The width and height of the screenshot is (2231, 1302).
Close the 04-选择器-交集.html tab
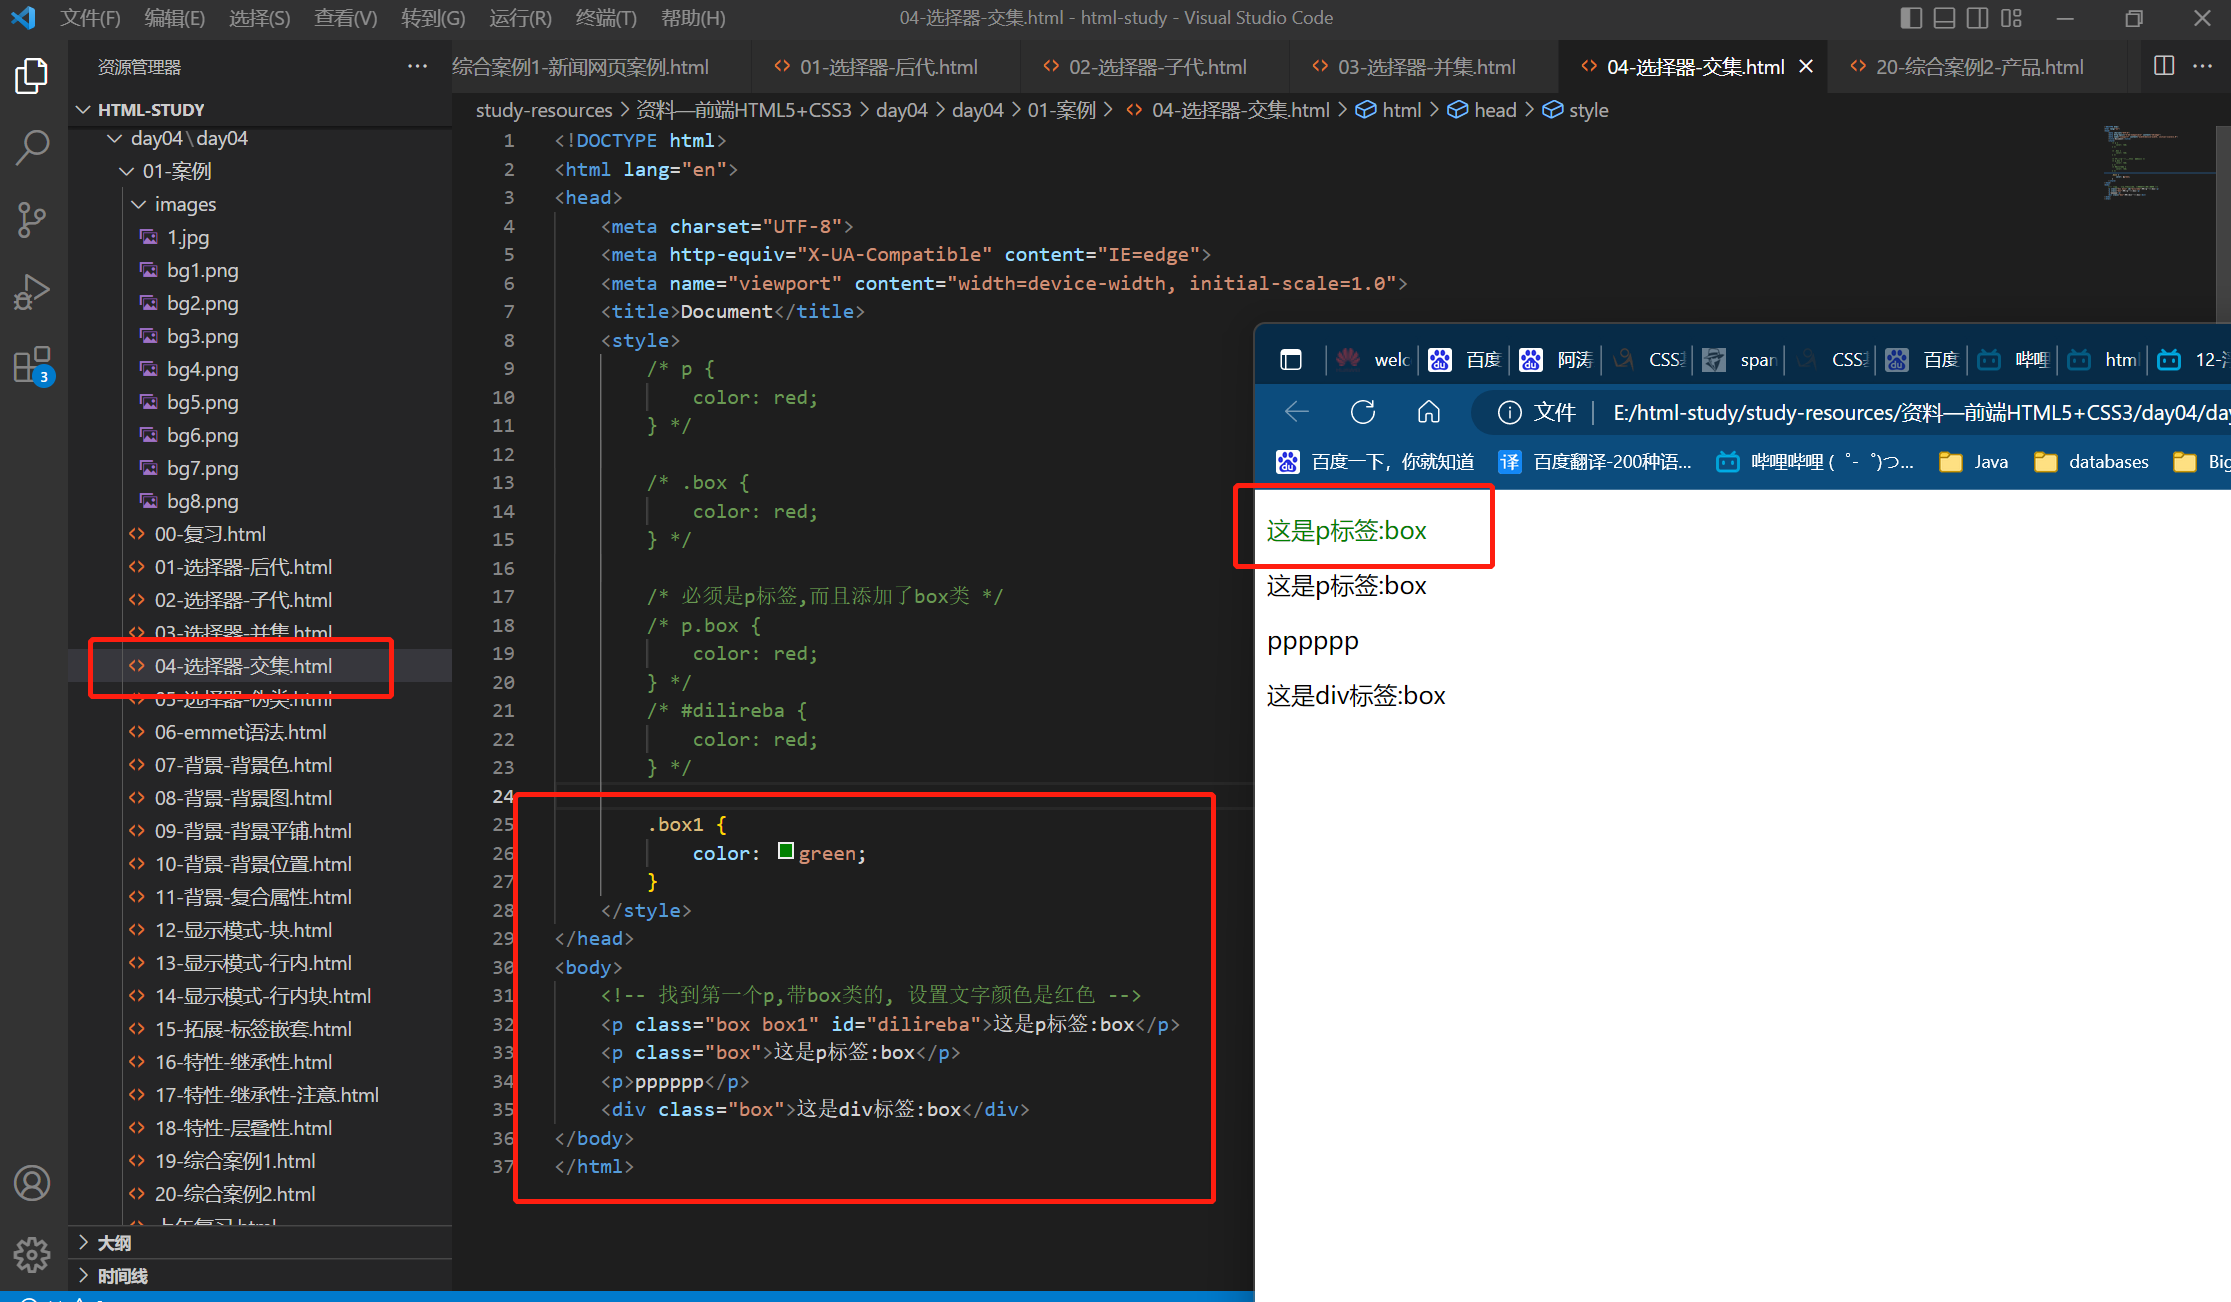(1806, 67)
